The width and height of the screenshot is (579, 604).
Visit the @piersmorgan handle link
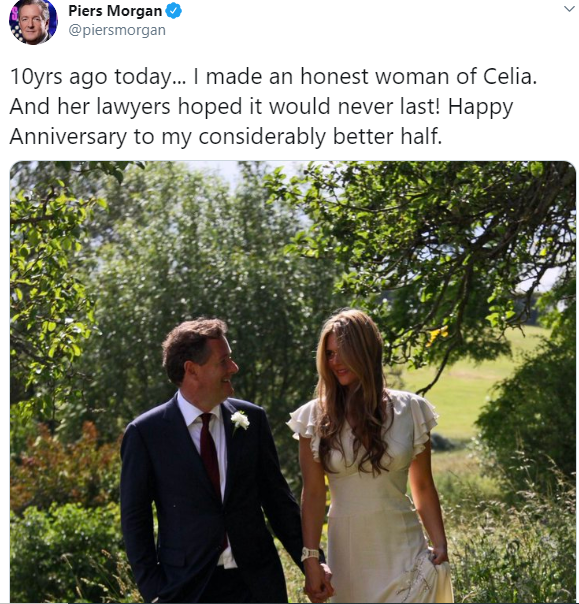[117, 30]
